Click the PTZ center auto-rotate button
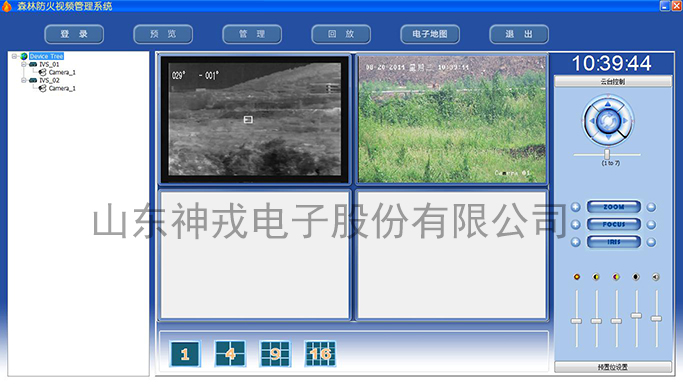 [x=608, y=121]
